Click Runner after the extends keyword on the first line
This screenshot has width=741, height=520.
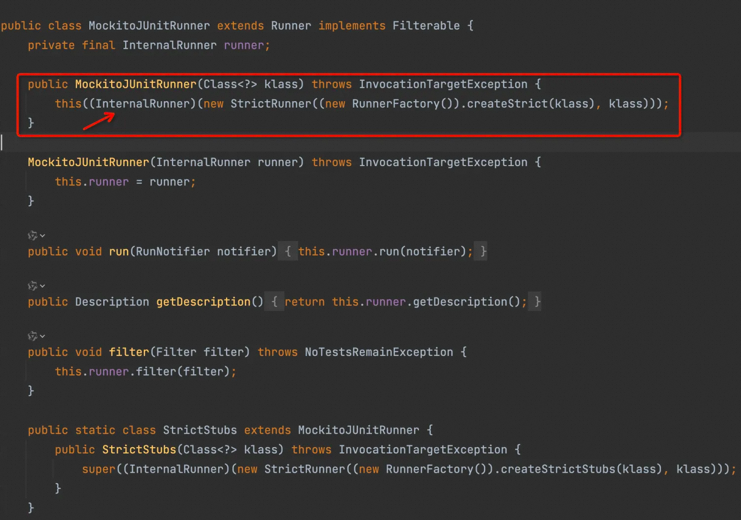click(x=291, y=26)
